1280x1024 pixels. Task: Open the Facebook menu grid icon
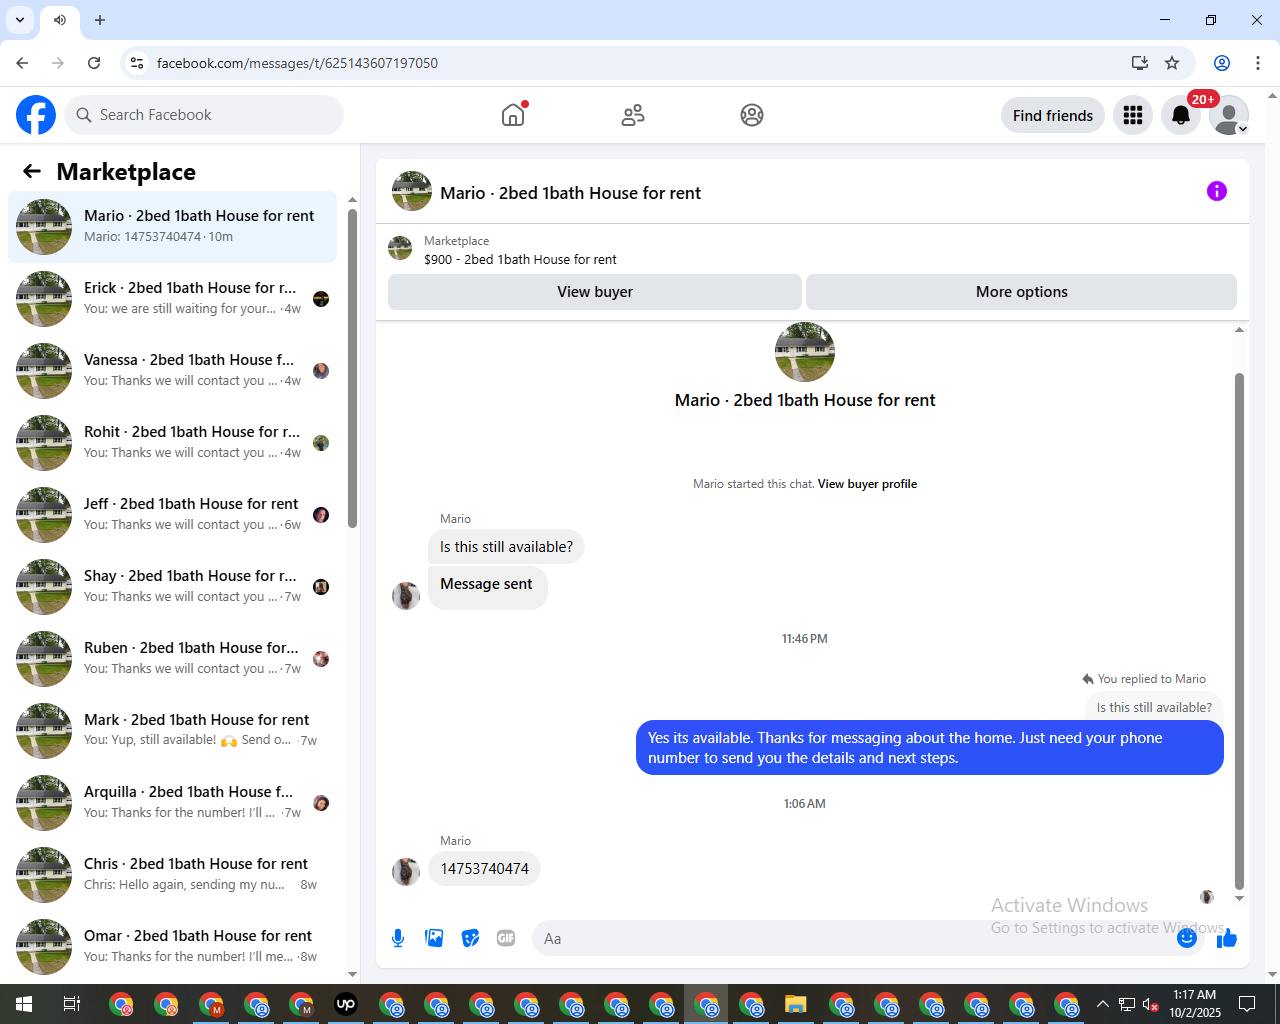(1133, 115)
